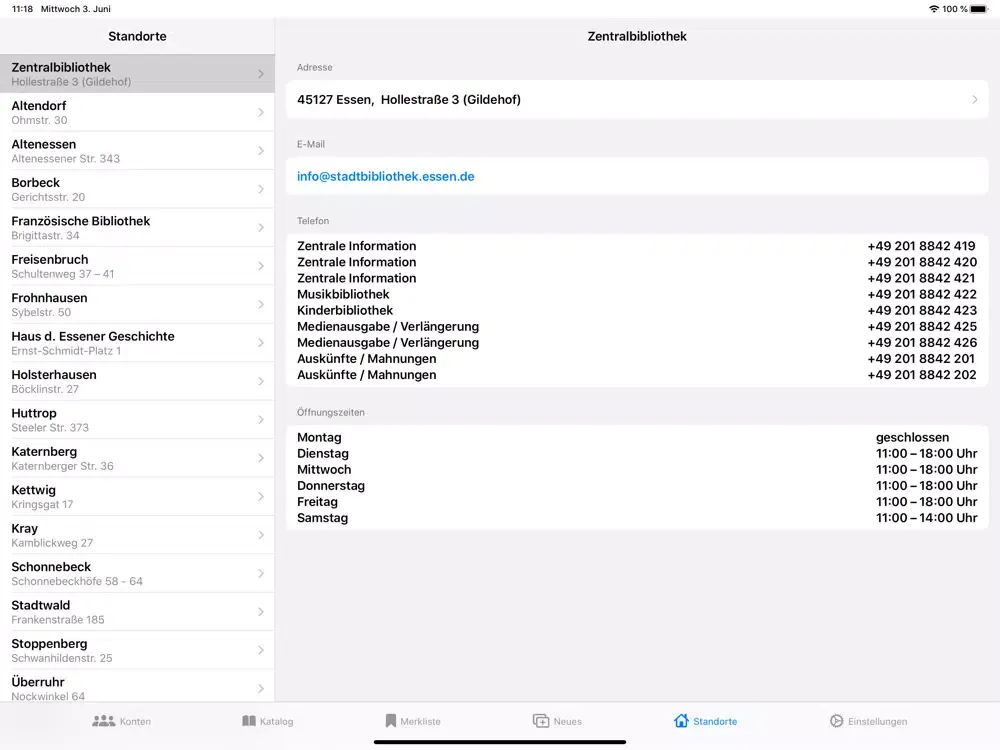Open address 45127 Essen, Hollestraße 3
This screenshot has width=1000, height=750.
point(636,99)
